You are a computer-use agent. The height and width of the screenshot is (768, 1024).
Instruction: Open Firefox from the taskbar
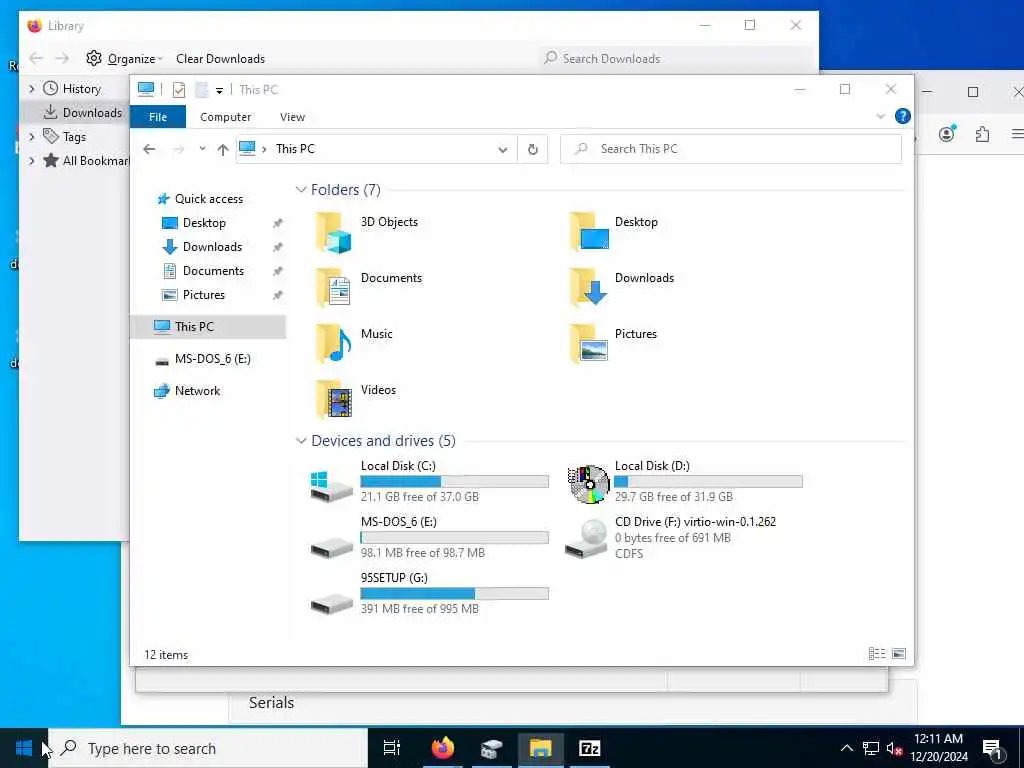443,748
